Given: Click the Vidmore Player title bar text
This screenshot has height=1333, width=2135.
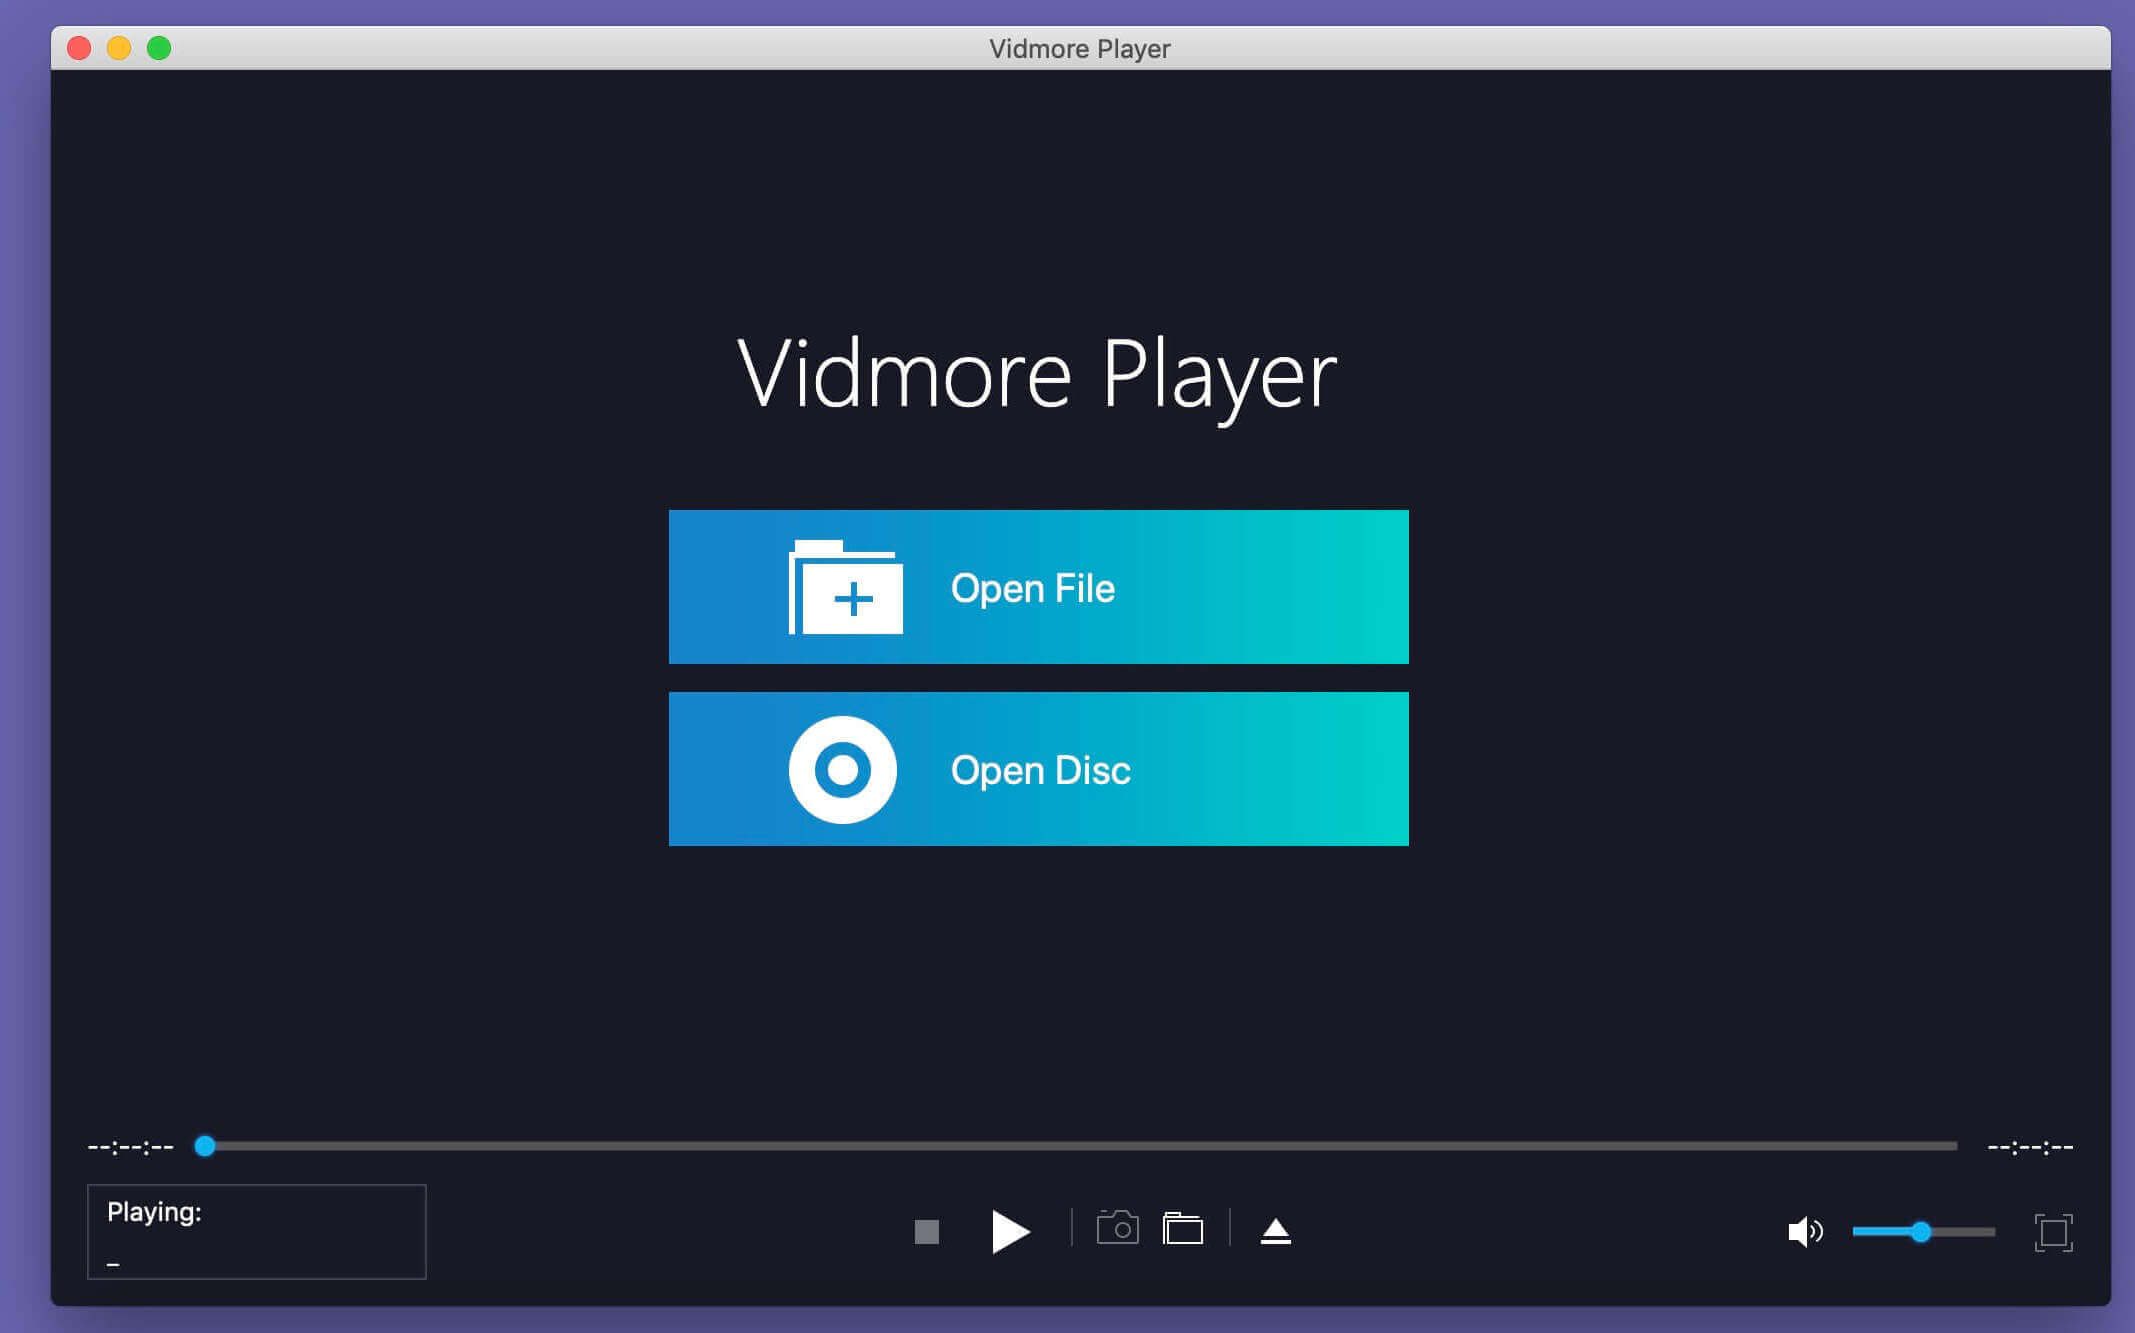Looking at the screenshot, I should coord(1080,49).
